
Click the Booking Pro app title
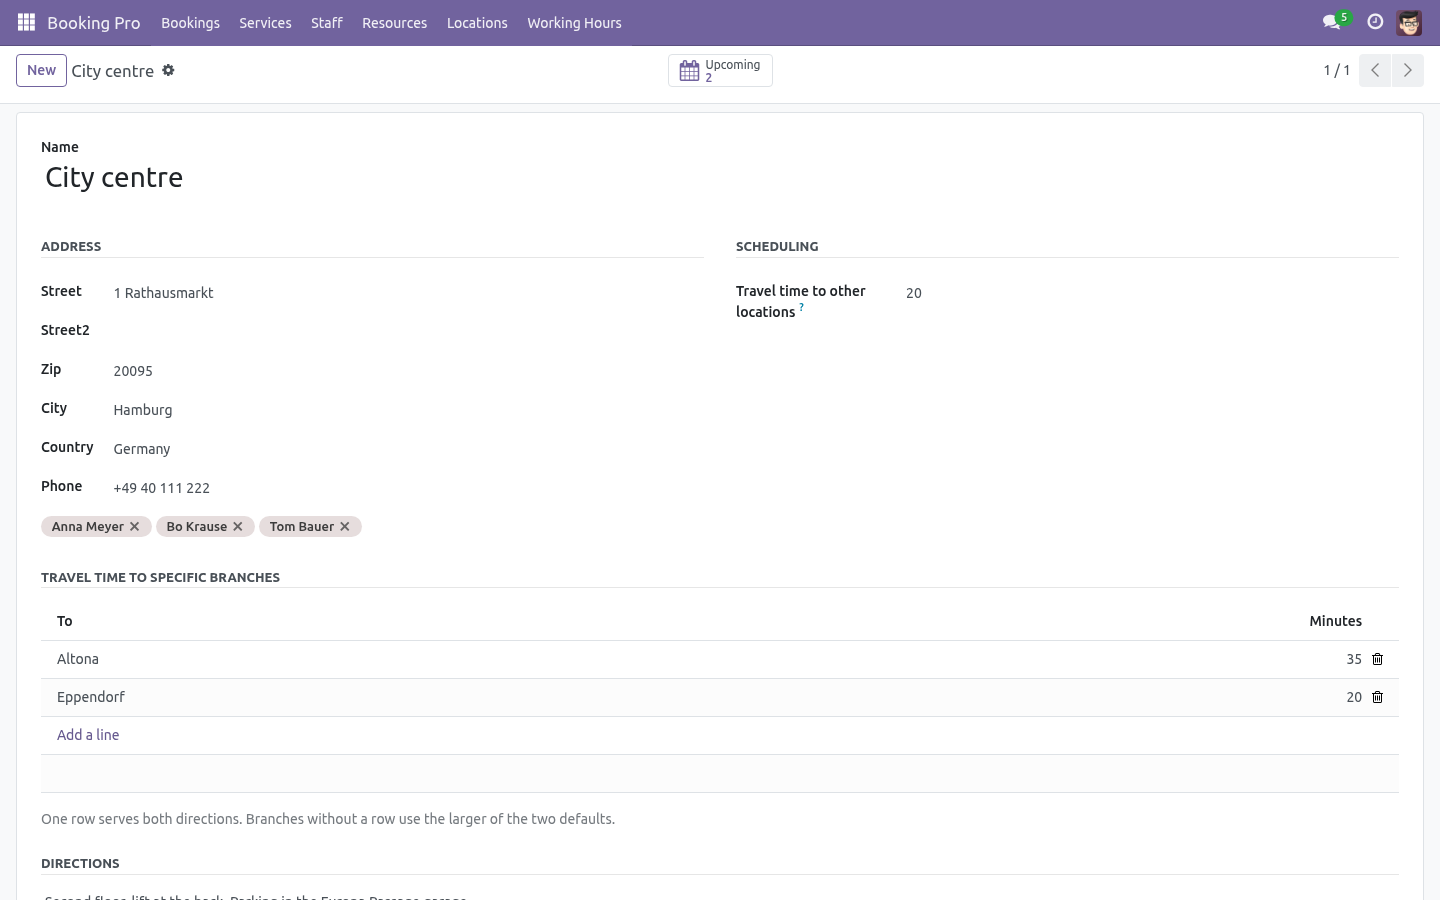(93, 22)
